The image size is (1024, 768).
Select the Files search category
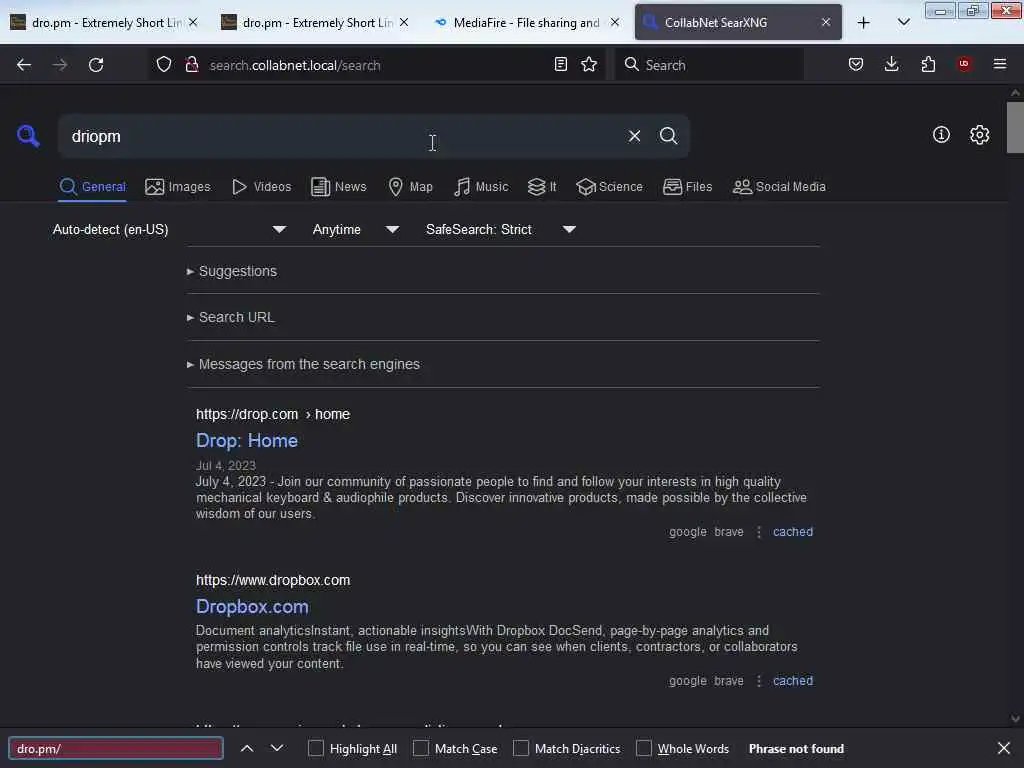(x=687, y=187)
